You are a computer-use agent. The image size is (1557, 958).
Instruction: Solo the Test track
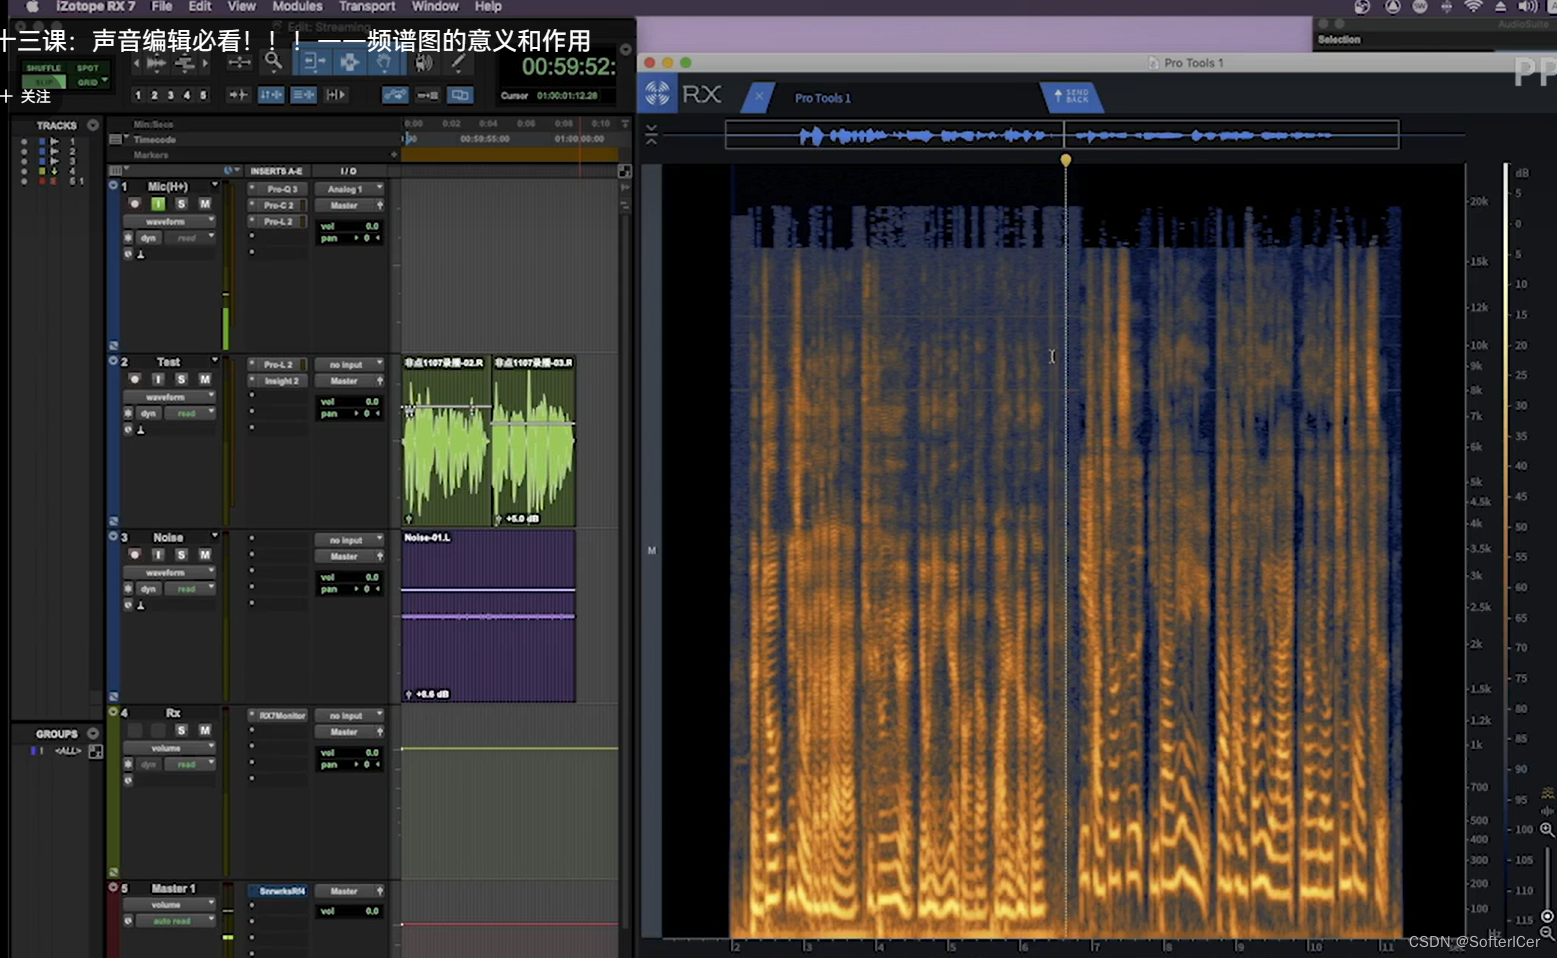pyautogui.click(x=181, y=380)
